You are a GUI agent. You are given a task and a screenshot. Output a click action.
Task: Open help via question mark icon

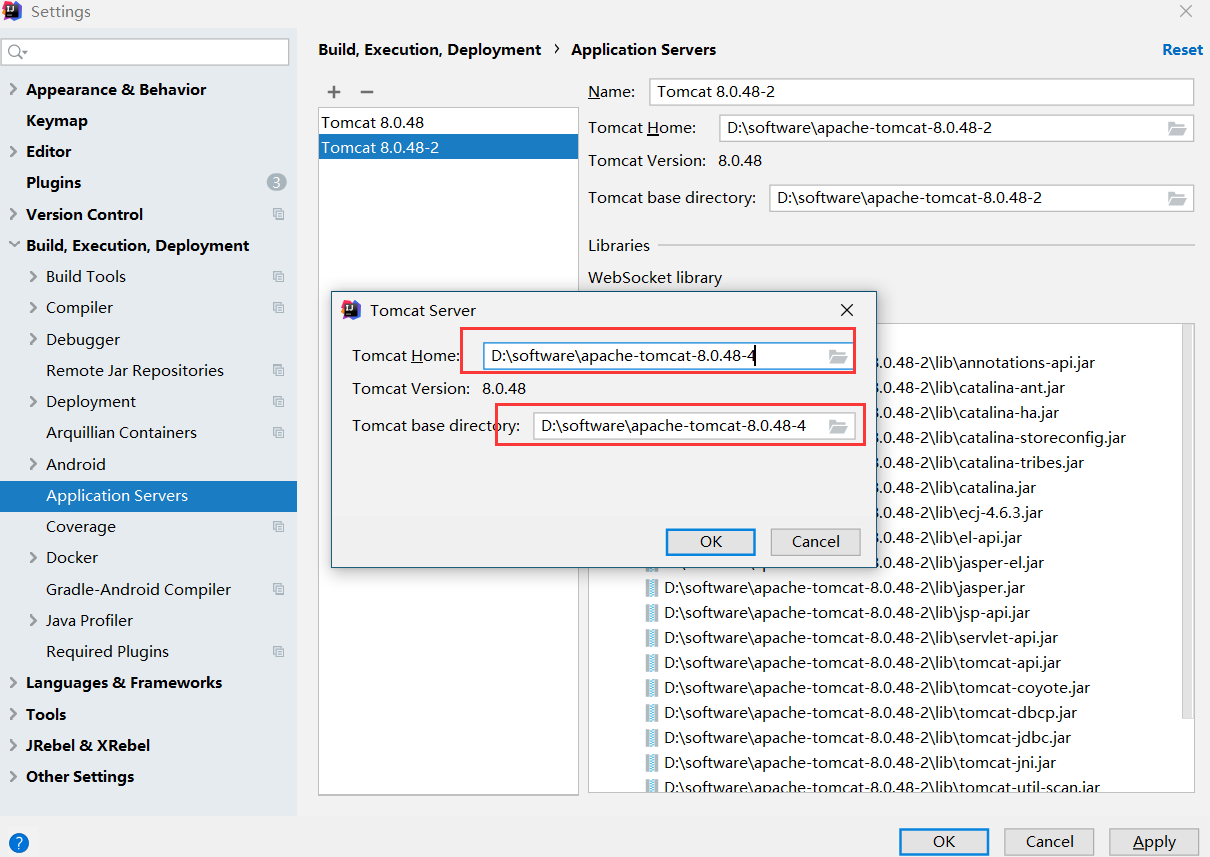(18, 843)
